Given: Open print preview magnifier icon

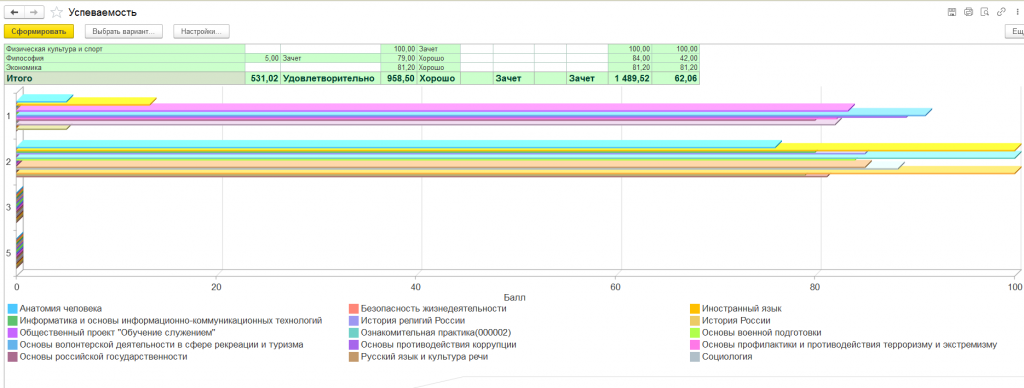Looking at the screenshot, I should (x=985, y=12).
